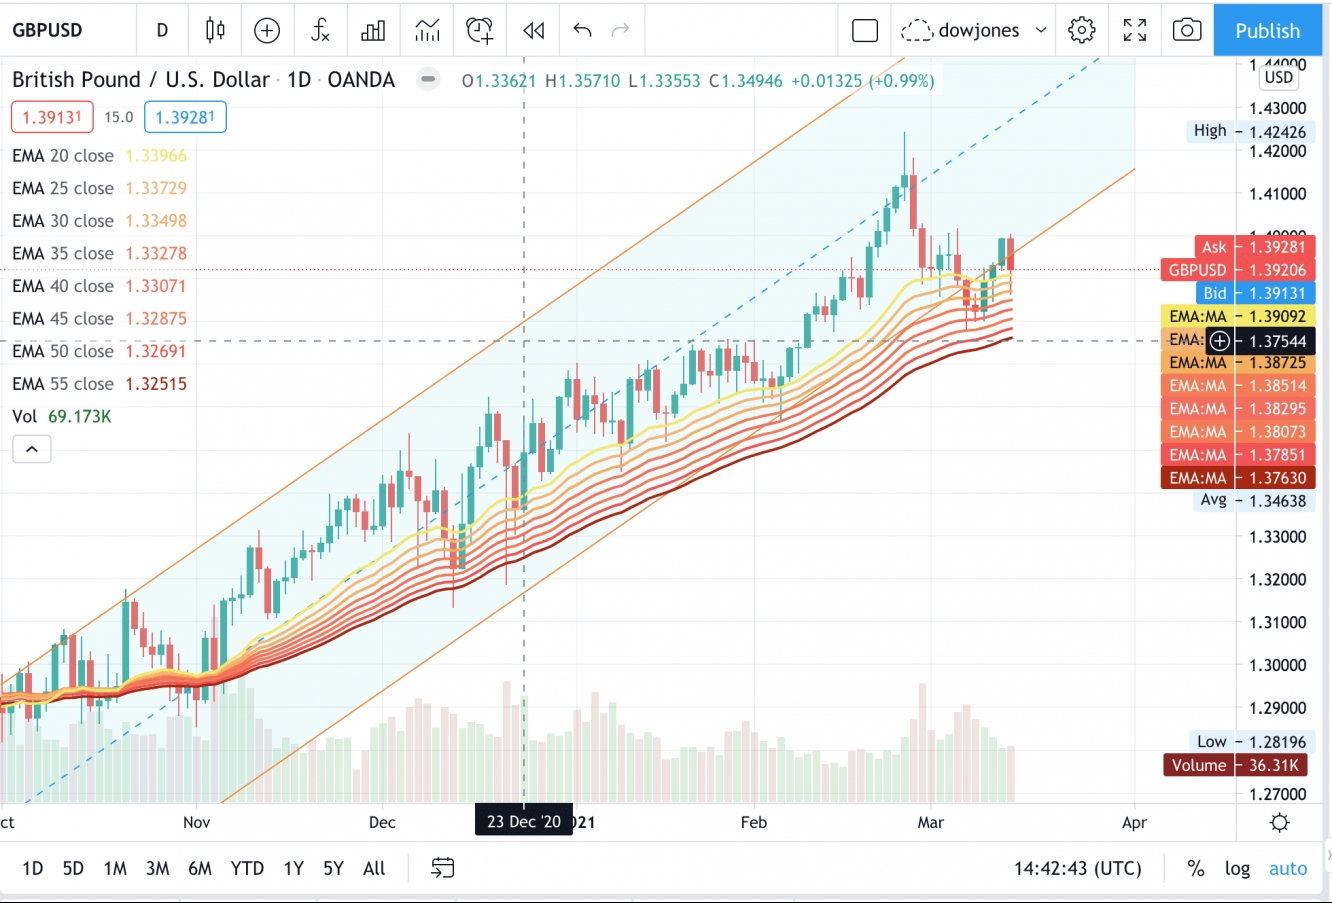Click the EMA:MA 1.37630 dark red label
The image size is (1332, 903).
(x=1238, y=478)
